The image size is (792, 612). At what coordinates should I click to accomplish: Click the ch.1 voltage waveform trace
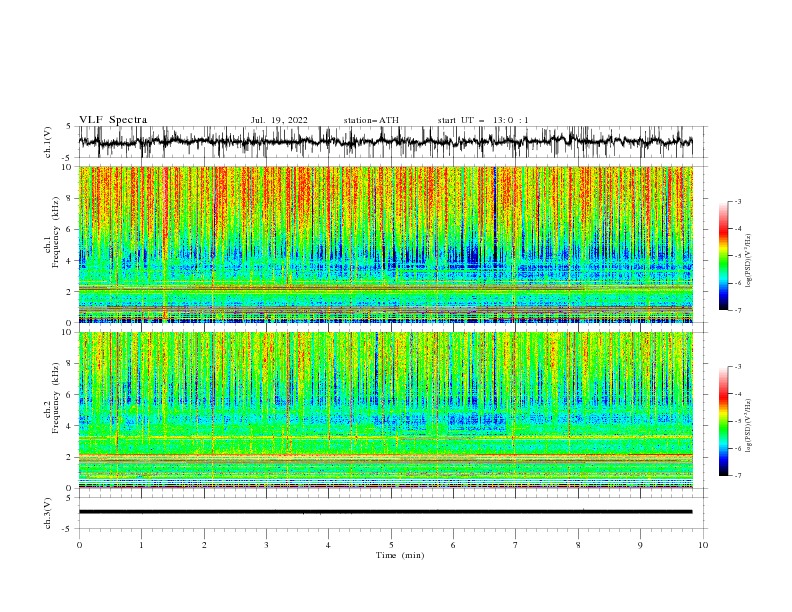point(385,142)
